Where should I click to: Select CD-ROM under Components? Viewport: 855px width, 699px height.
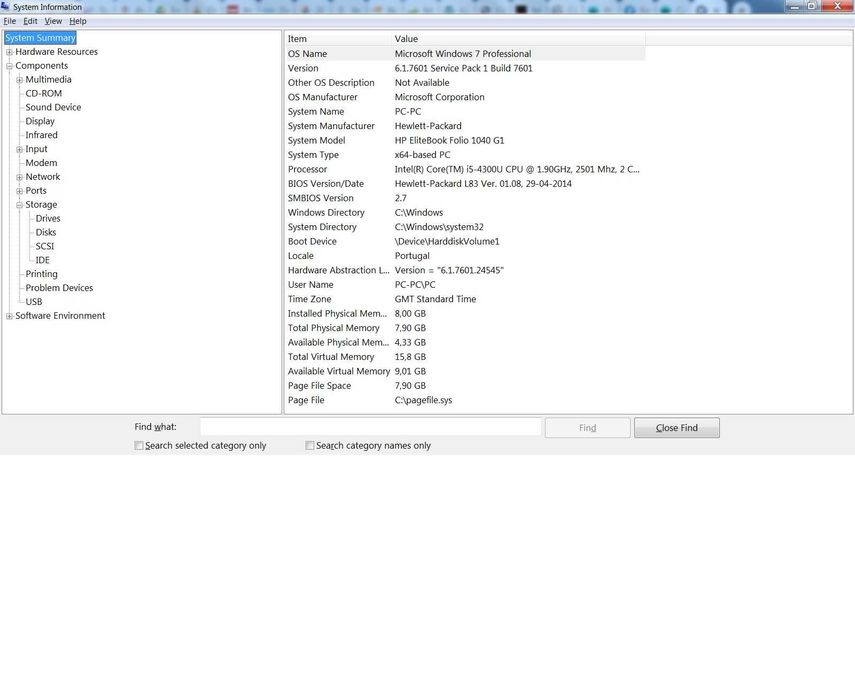tap(44, 93)
